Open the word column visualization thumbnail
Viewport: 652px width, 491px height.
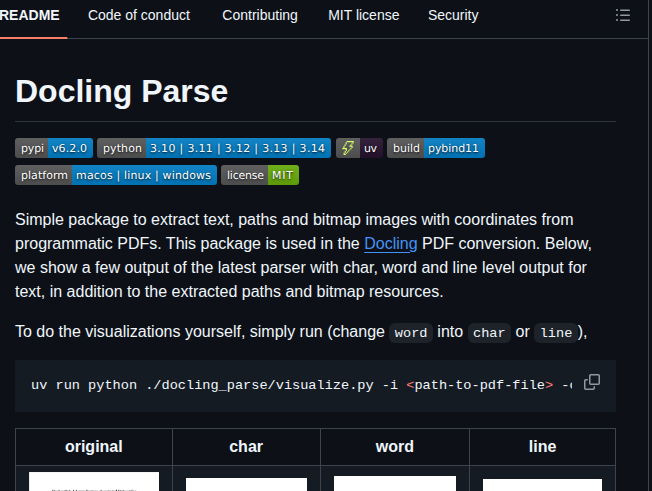click(x=395, y=484)
